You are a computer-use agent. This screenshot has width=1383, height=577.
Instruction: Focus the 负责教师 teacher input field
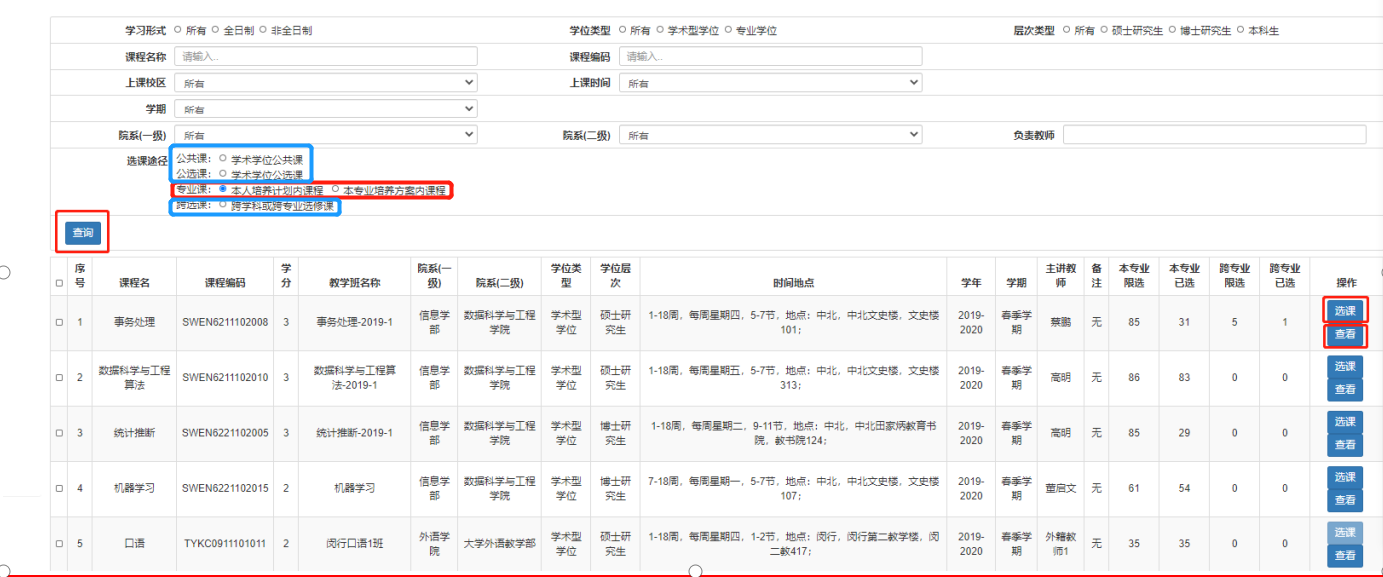point(1215,135)
